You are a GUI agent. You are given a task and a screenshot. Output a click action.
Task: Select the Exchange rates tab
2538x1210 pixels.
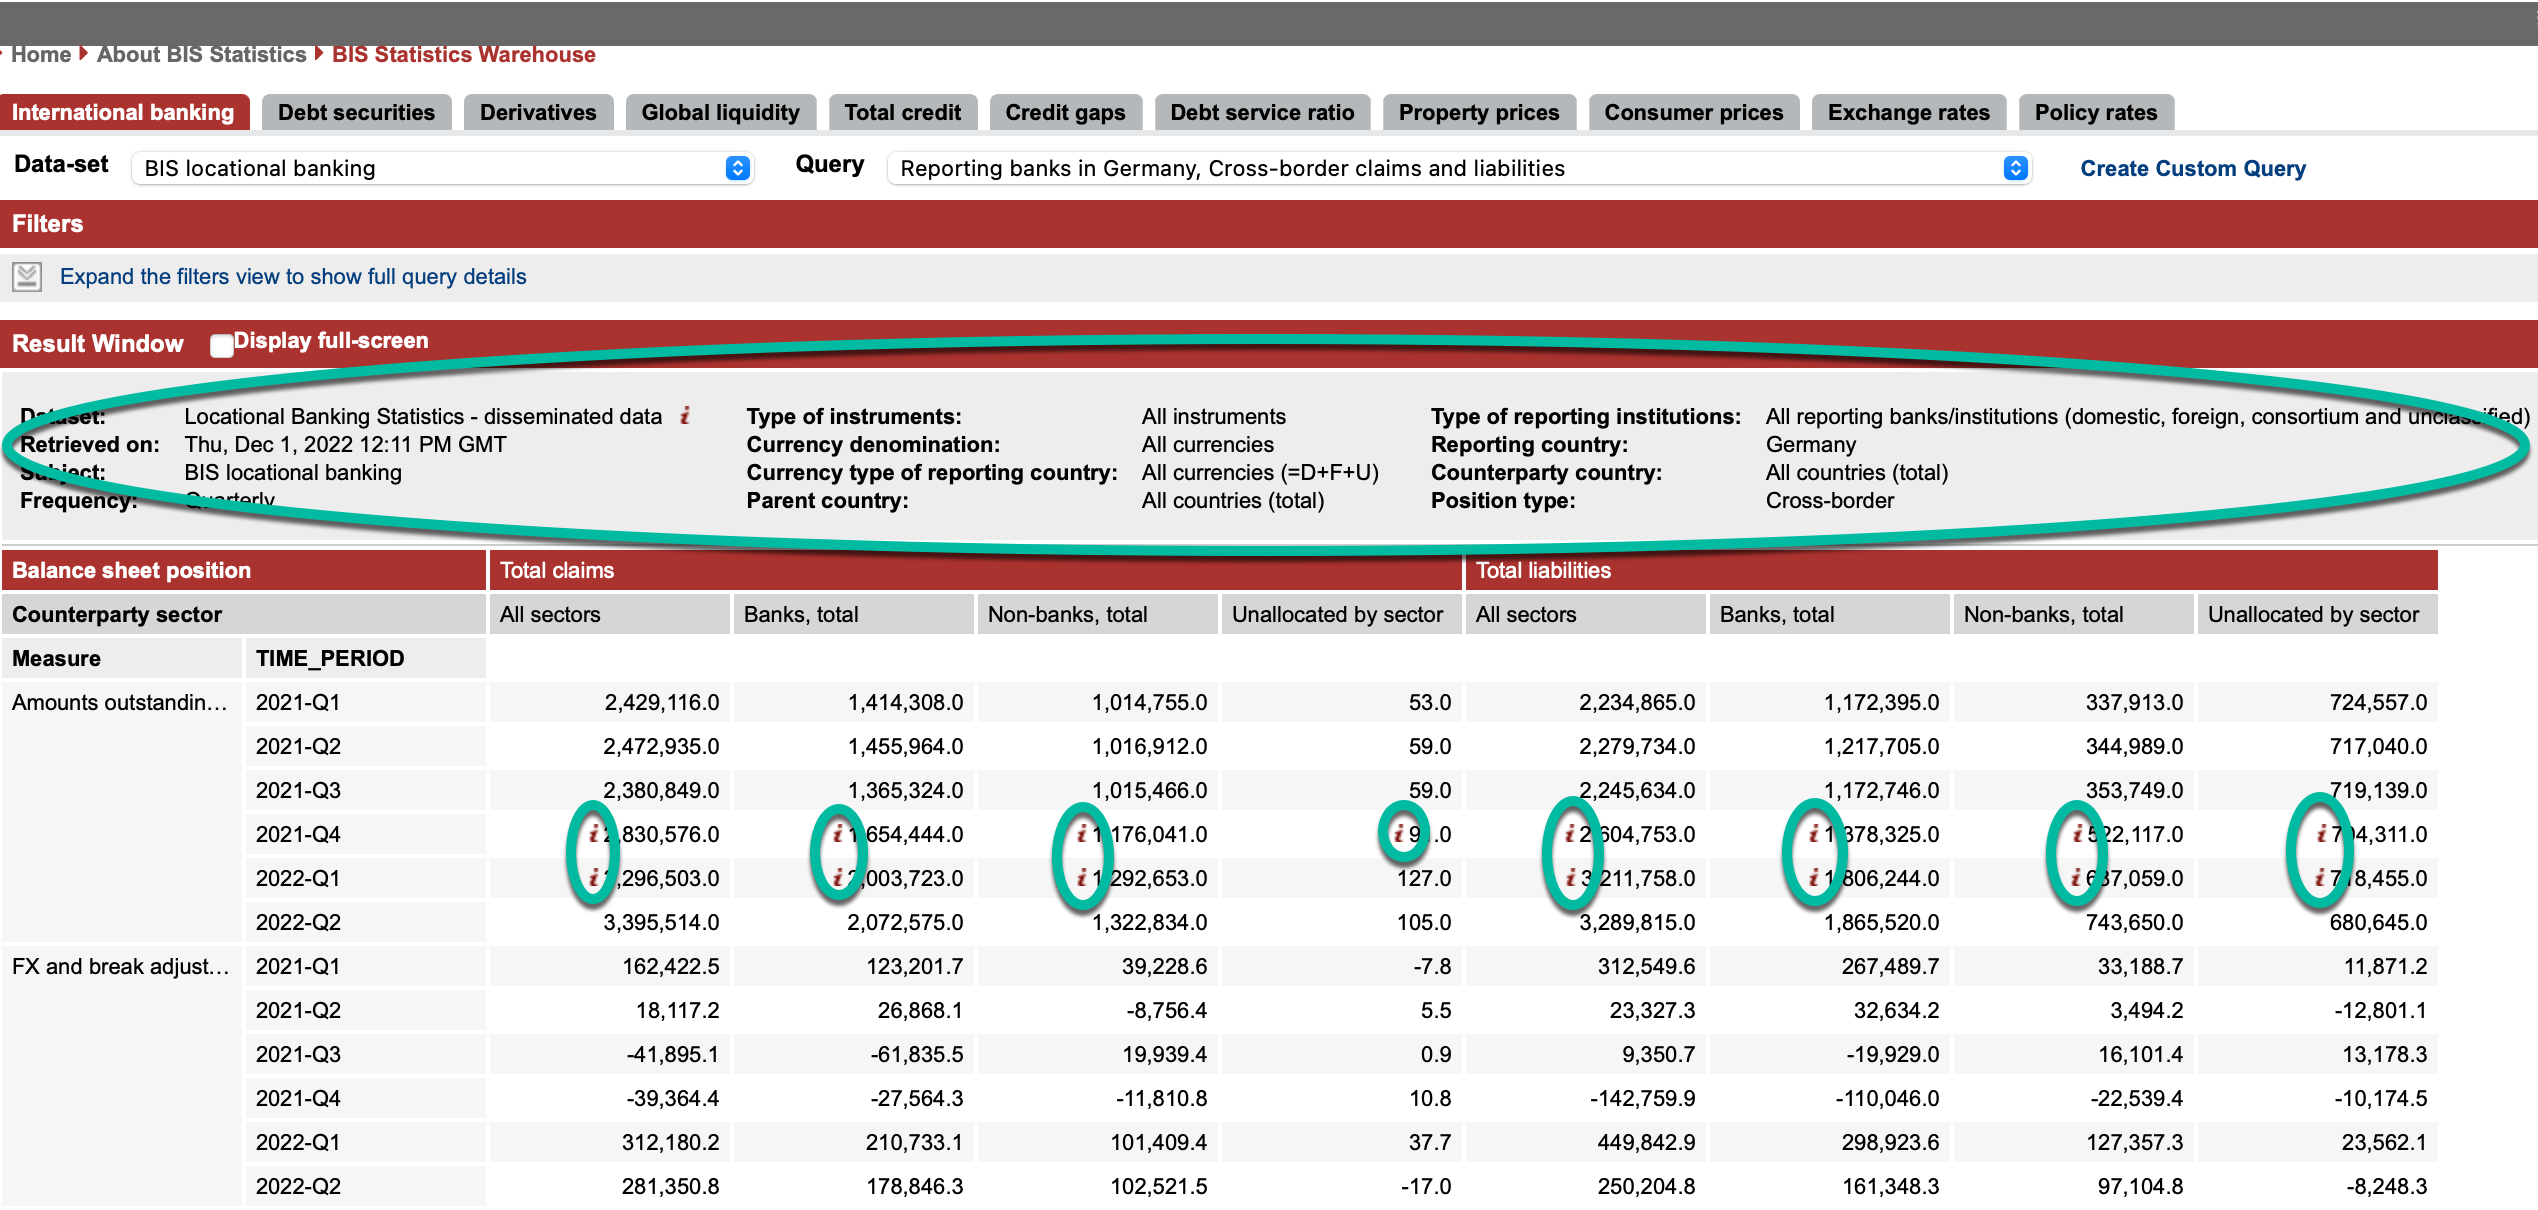(x=1908, y=113)
